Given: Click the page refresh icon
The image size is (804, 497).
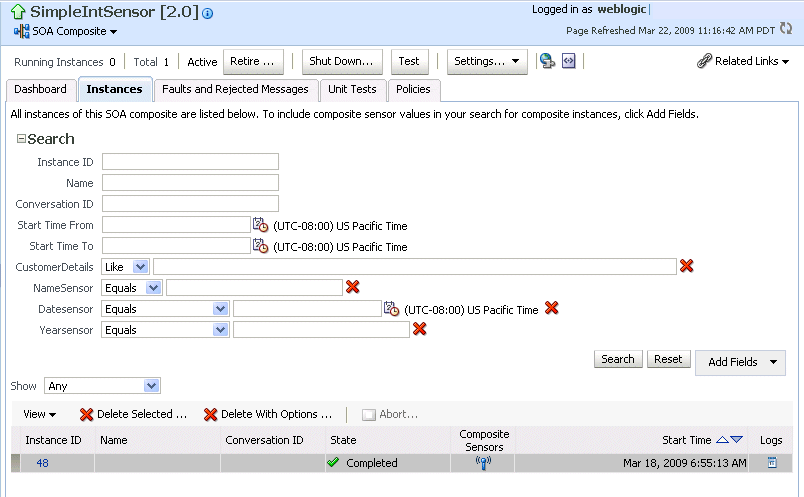Looking at the screenshot, I should pyautogui.click(x=786, y=28).
